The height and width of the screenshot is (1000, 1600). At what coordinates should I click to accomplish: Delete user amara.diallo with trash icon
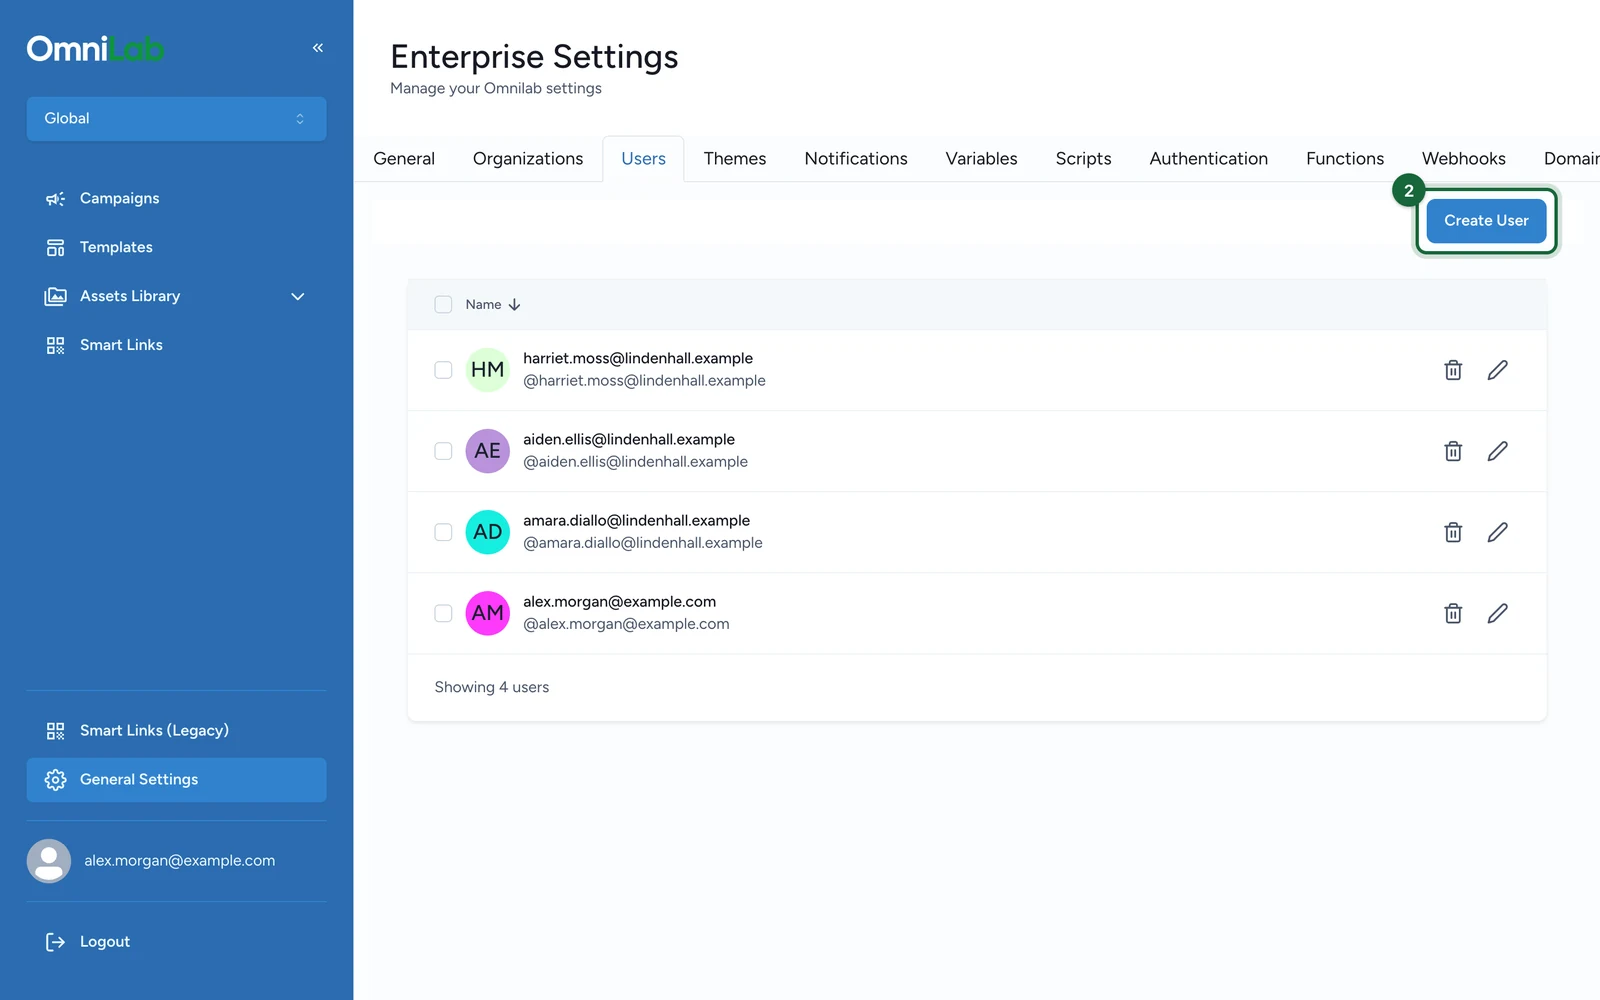coord(1453,532)
